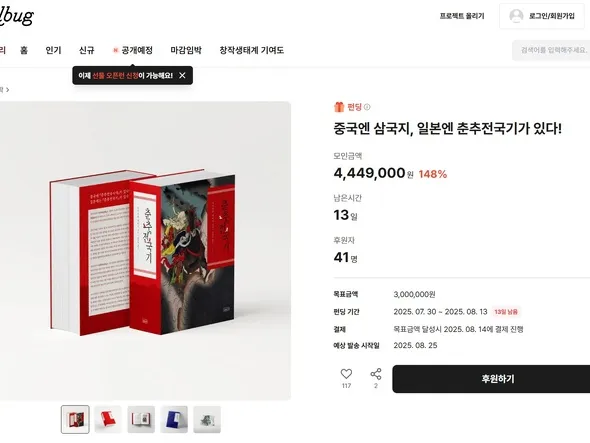Select 창작생태계 기여도 menu item

(x=251, y=50)
